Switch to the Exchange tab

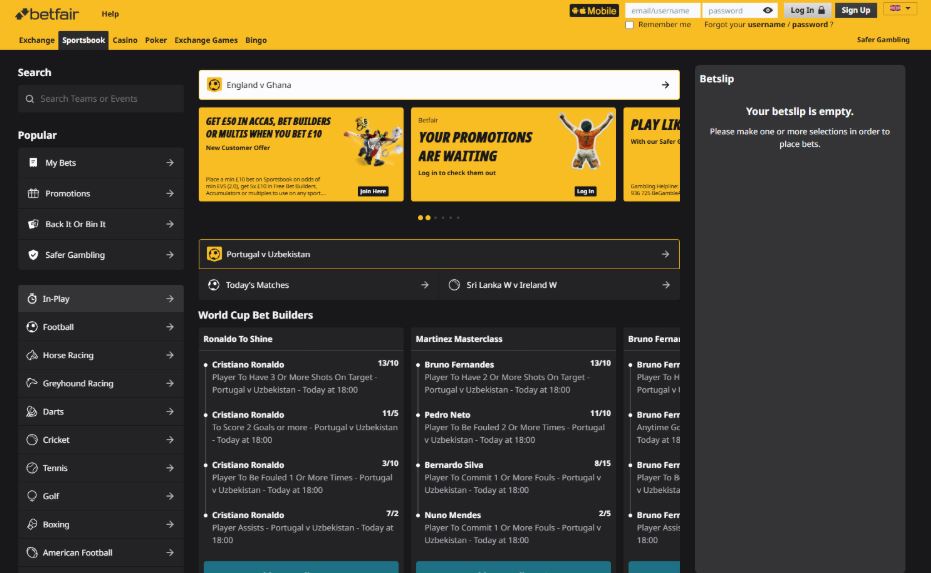[x=37, y=40]
